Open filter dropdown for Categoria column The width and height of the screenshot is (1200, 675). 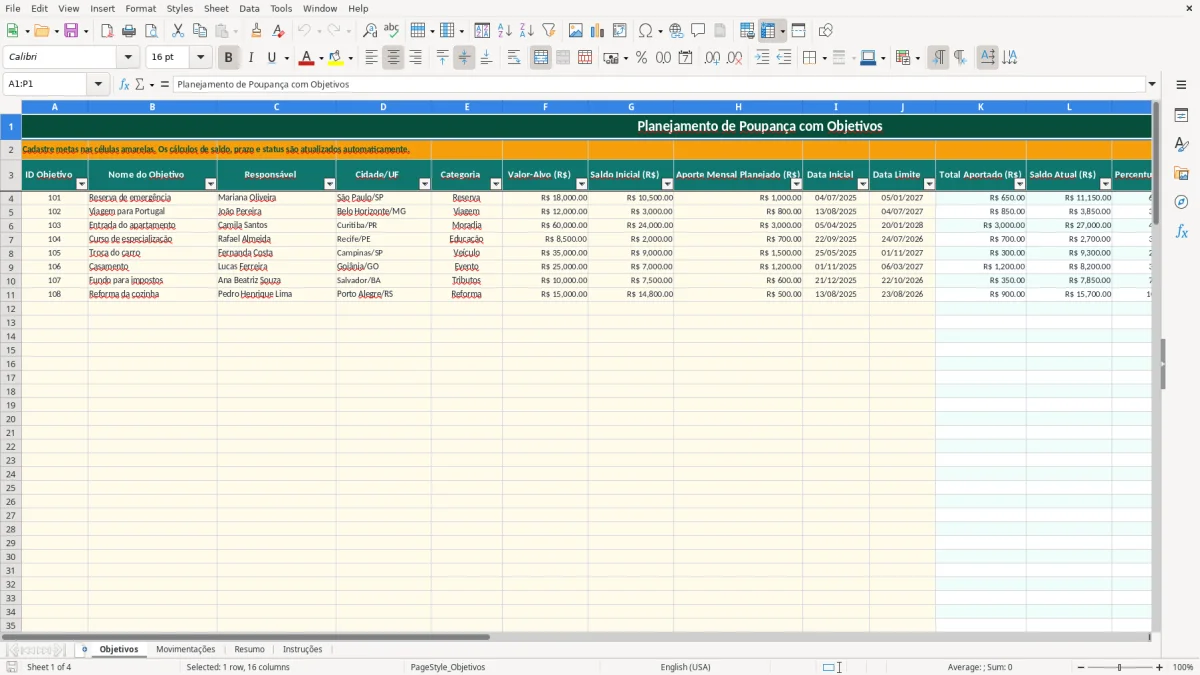496,184
